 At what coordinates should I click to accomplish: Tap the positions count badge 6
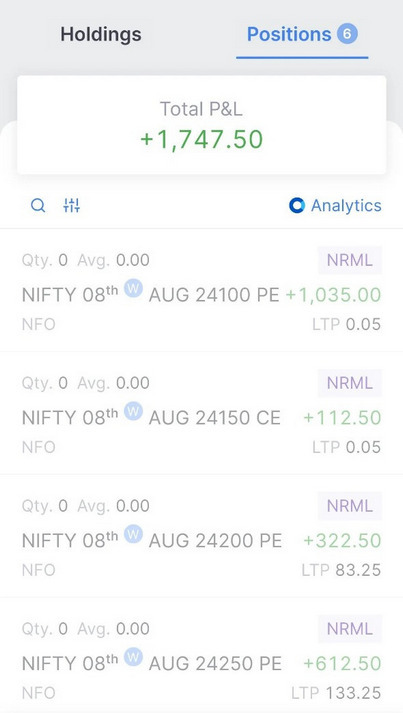[347, 34]
